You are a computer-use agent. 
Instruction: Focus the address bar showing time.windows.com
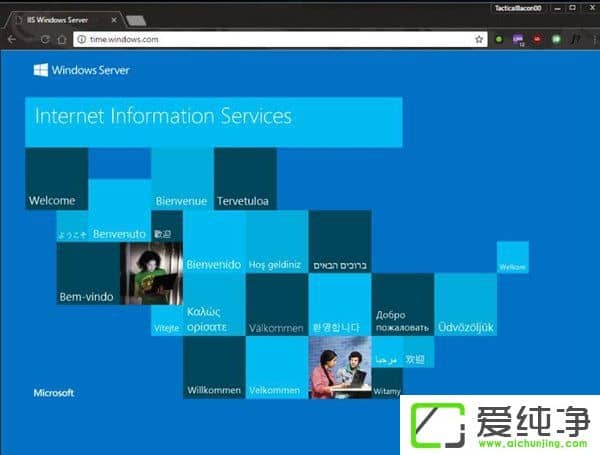coord(280,39)
